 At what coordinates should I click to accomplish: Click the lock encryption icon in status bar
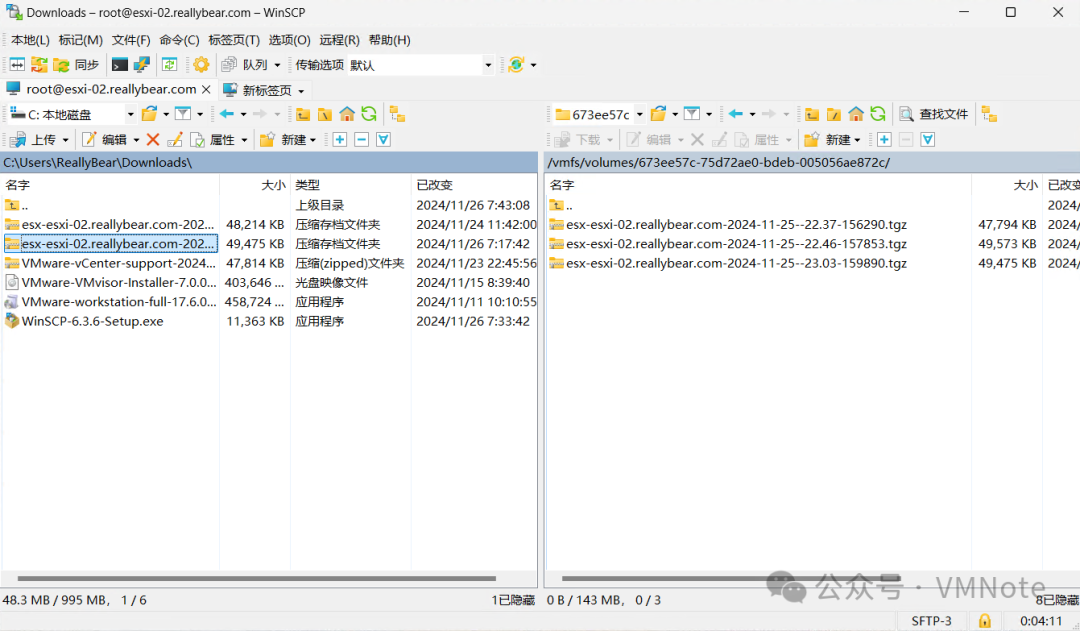985,621
